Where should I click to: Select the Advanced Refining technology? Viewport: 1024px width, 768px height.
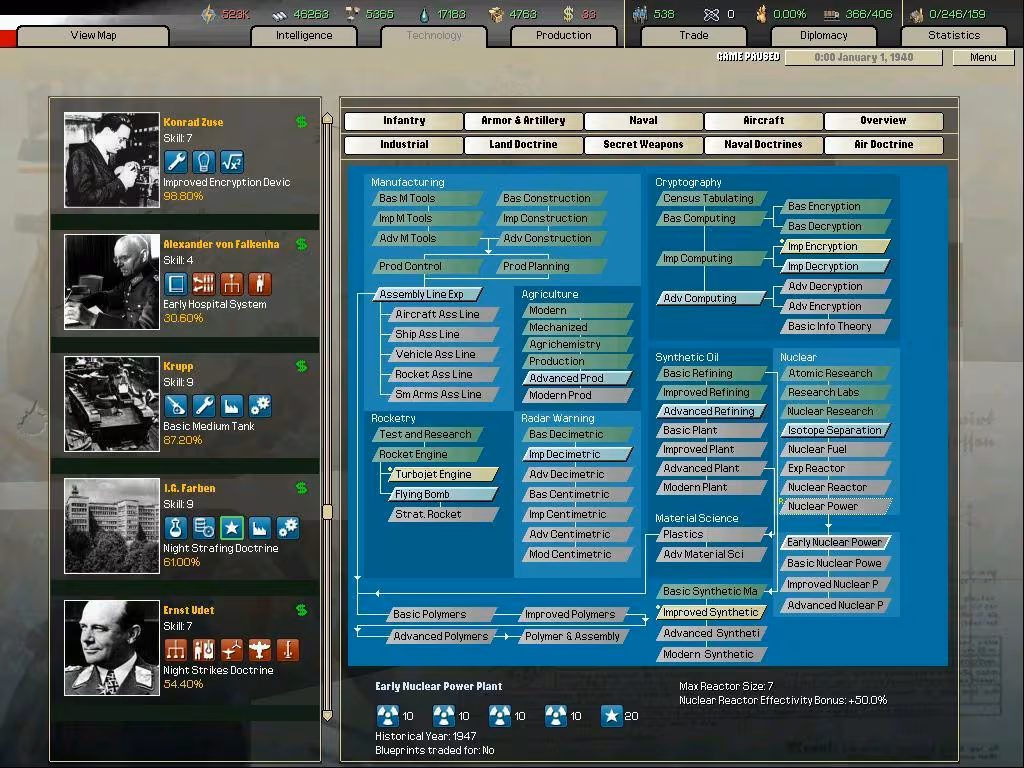[x=711, y=411]
